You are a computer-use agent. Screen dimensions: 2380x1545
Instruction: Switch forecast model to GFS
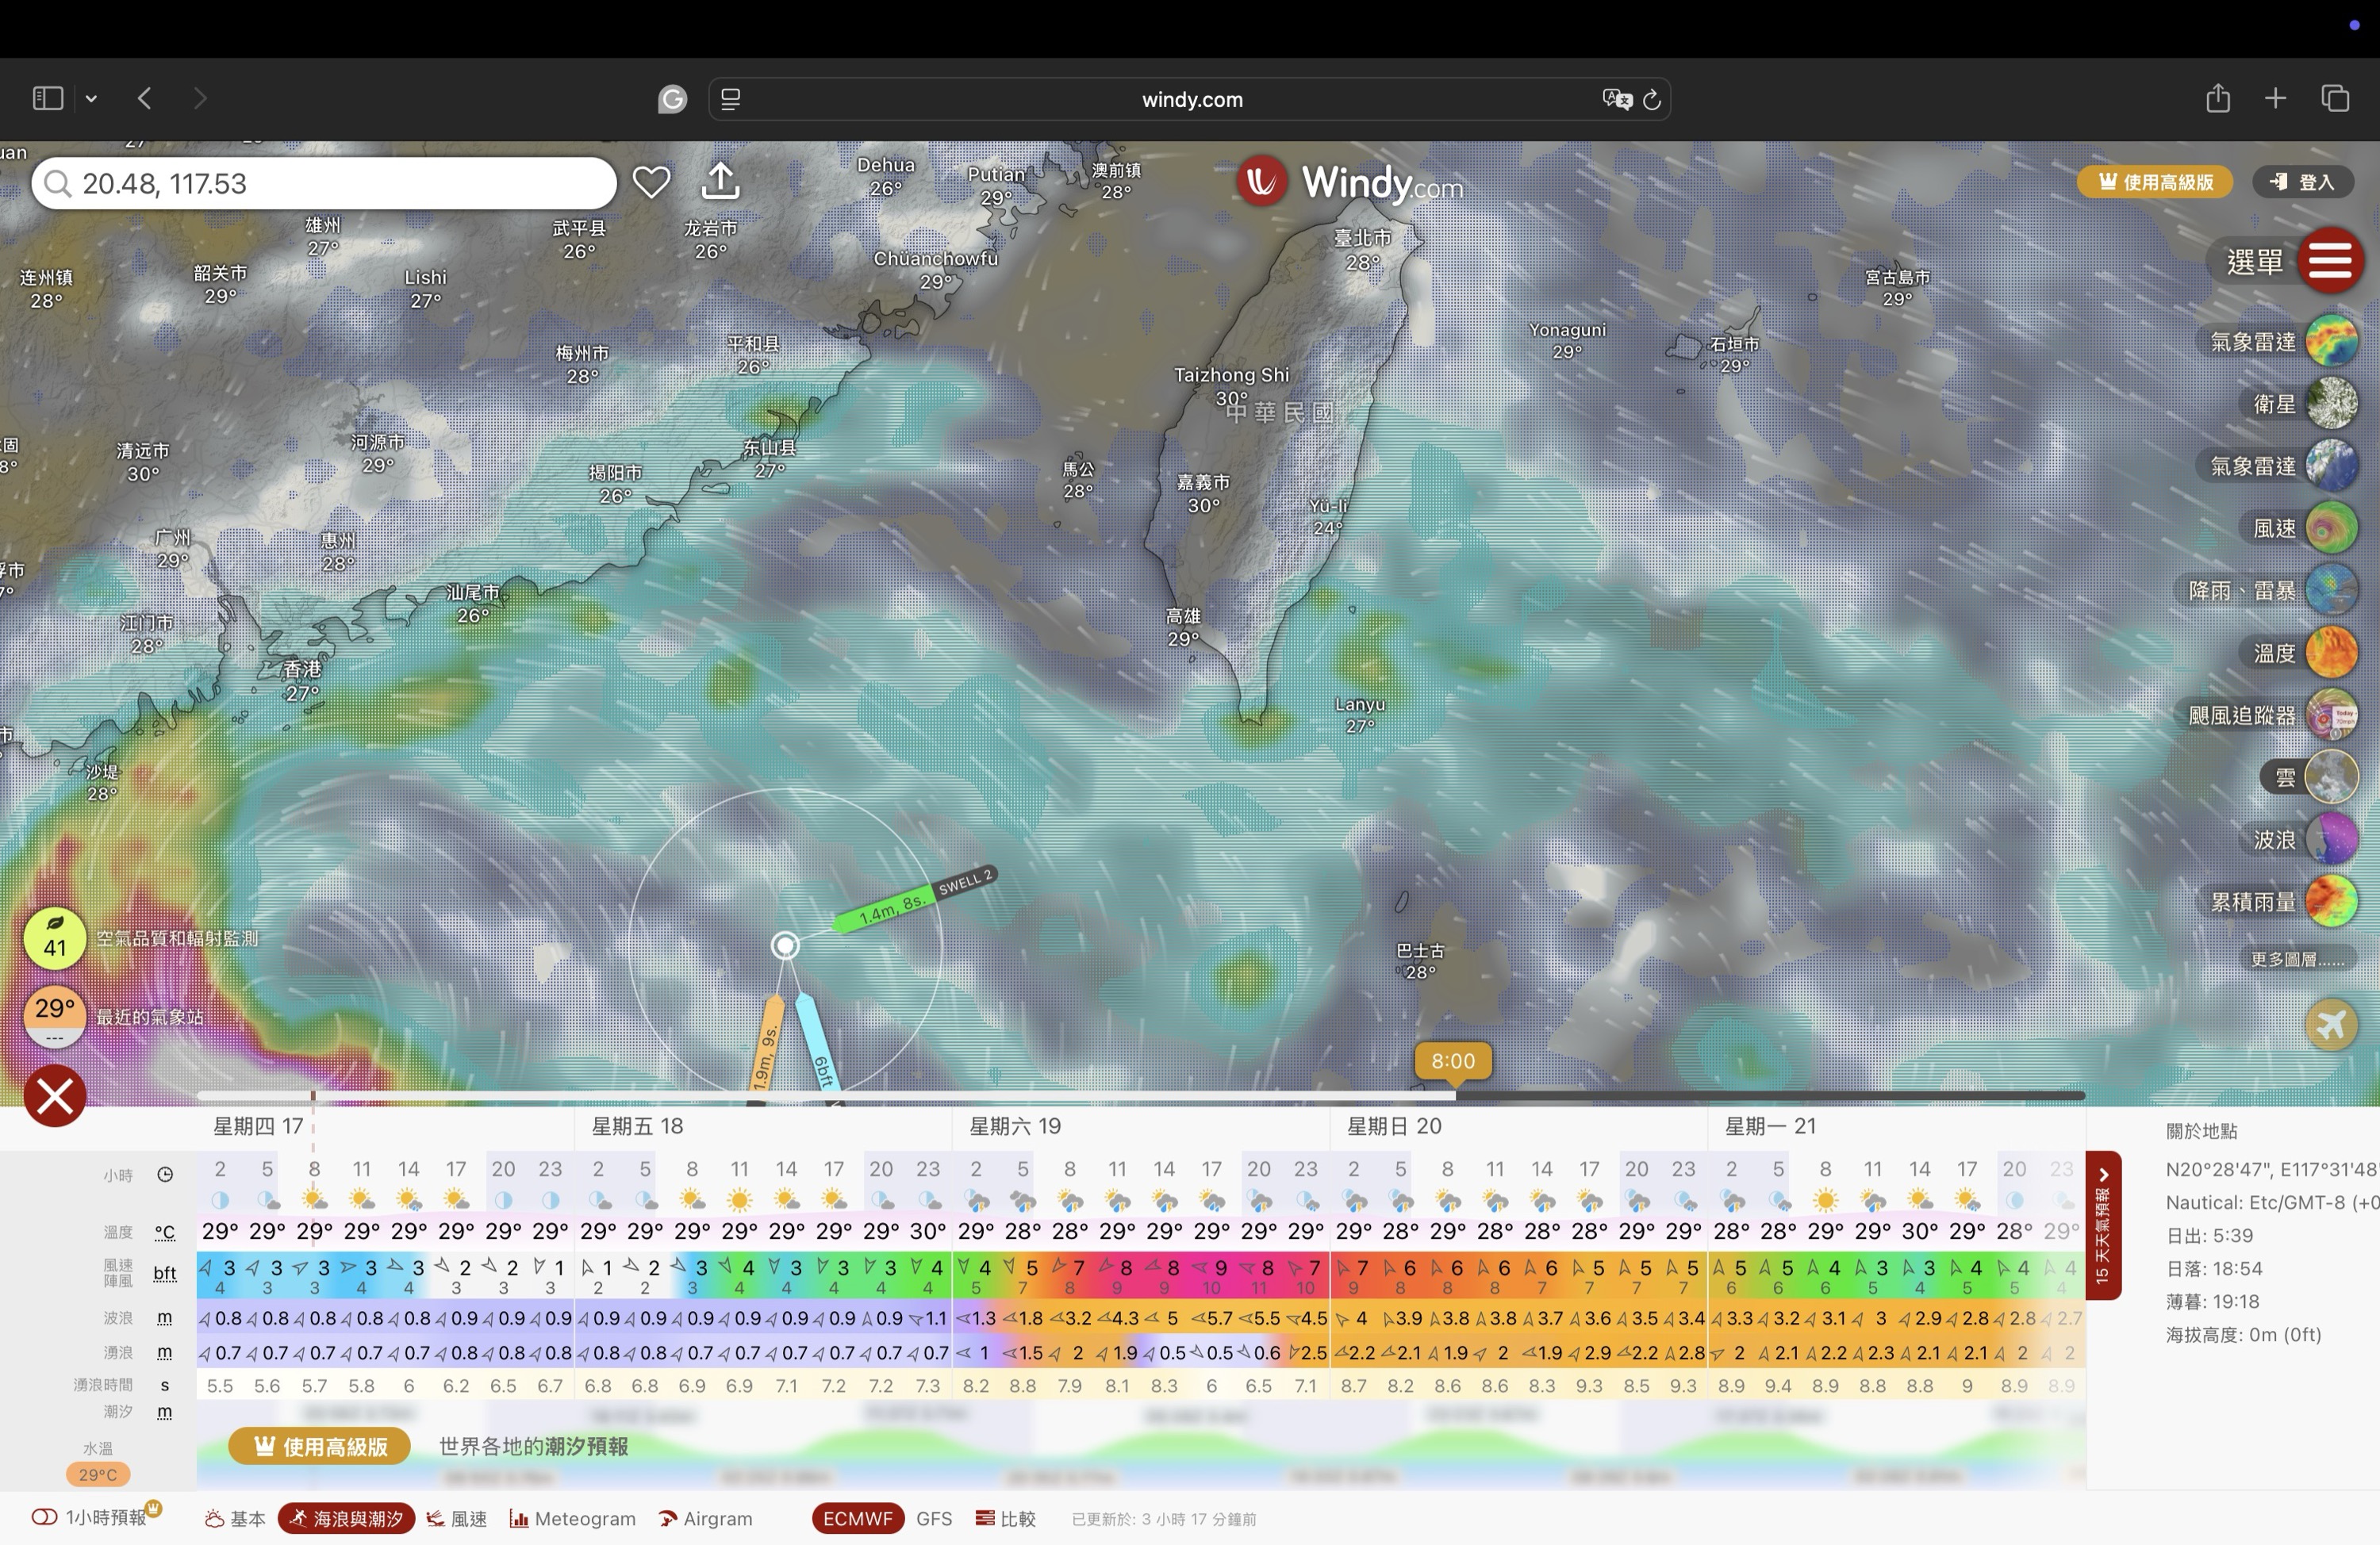pyautogui.click(x=933, y=1518)
